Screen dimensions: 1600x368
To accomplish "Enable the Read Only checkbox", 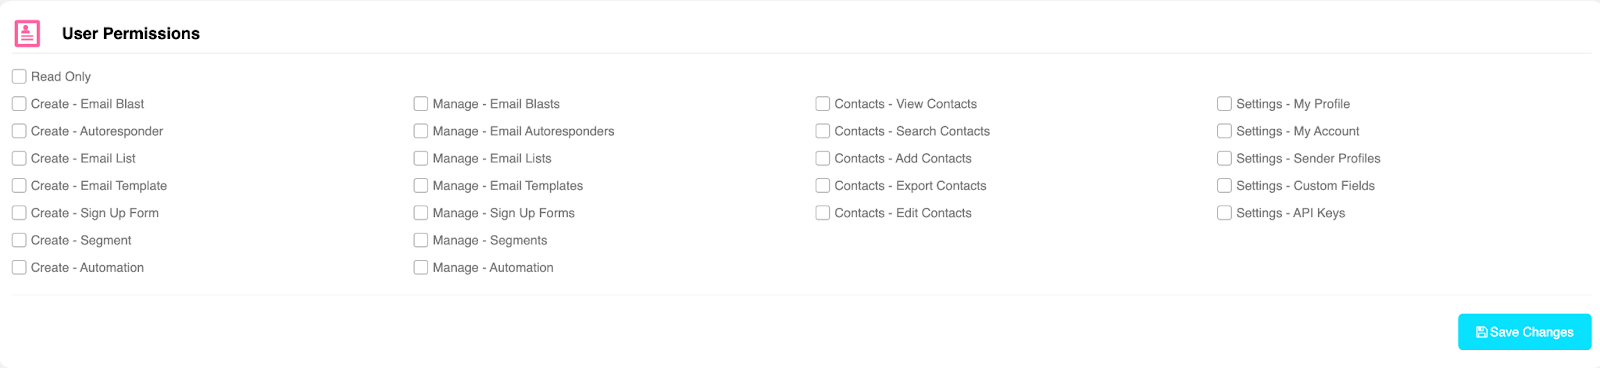I will click(19, 76).
